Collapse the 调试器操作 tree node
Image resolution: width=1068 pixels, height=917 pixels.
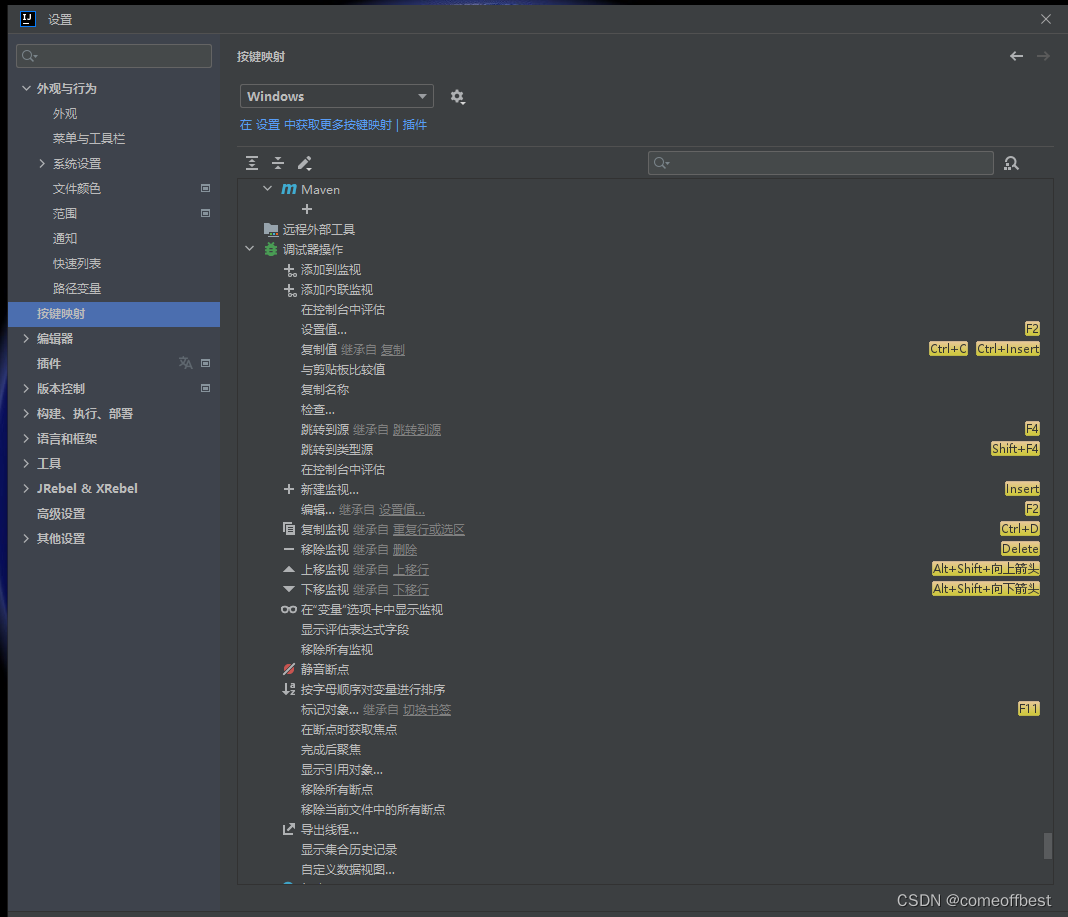250,249
